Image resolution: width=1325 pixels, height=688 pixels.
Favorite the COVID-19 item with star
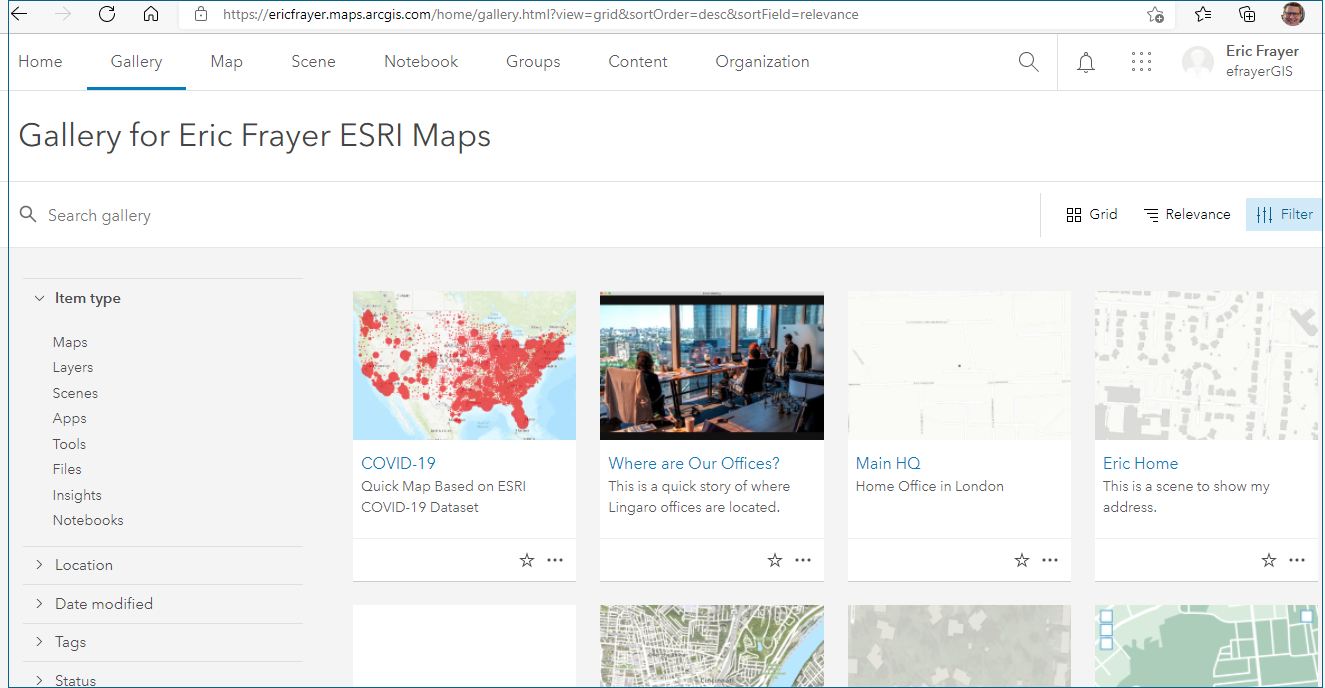point(527,561)
